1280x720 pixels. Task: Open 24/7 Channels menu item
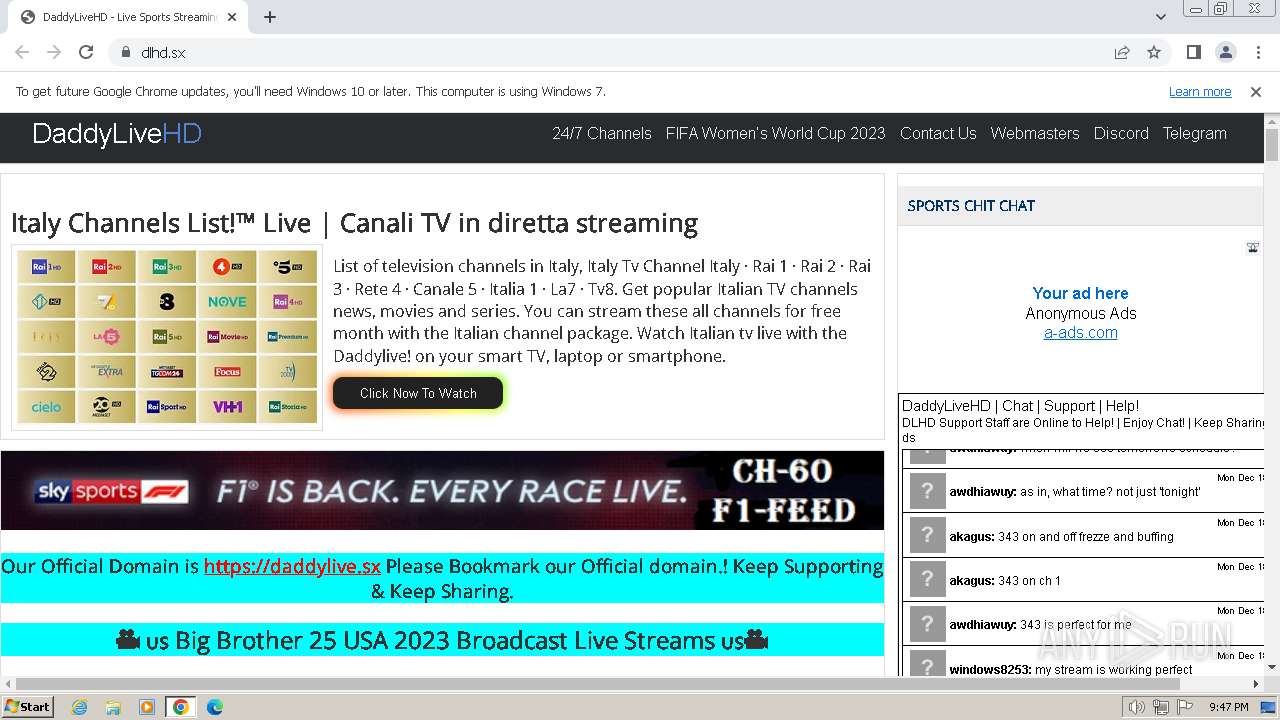602,133
